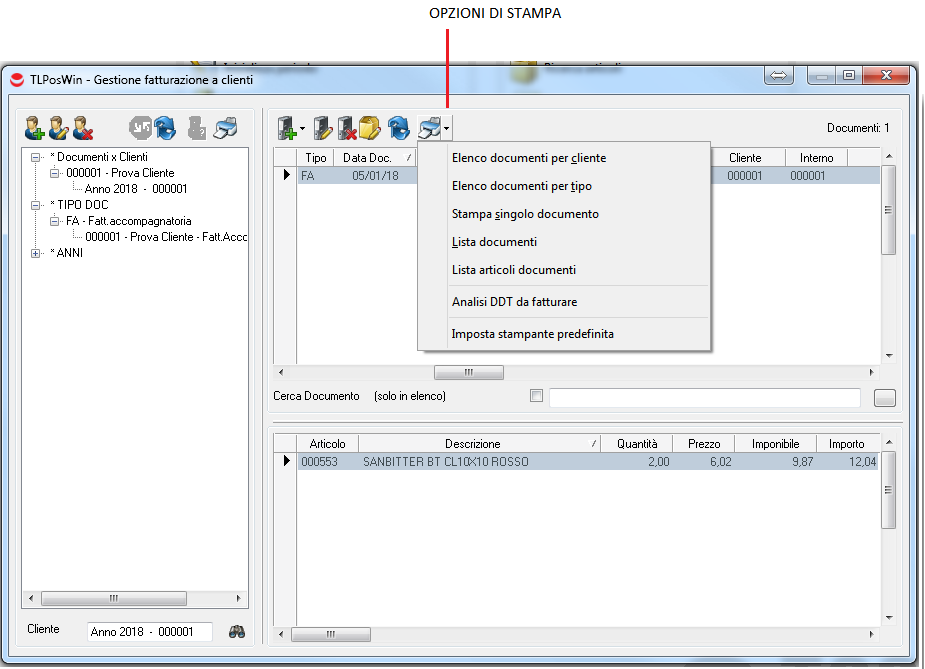Select Elenco documenti per cliente menu entry
The height and width of the screenshot is (669, 925).
click(x=528, y=158)
